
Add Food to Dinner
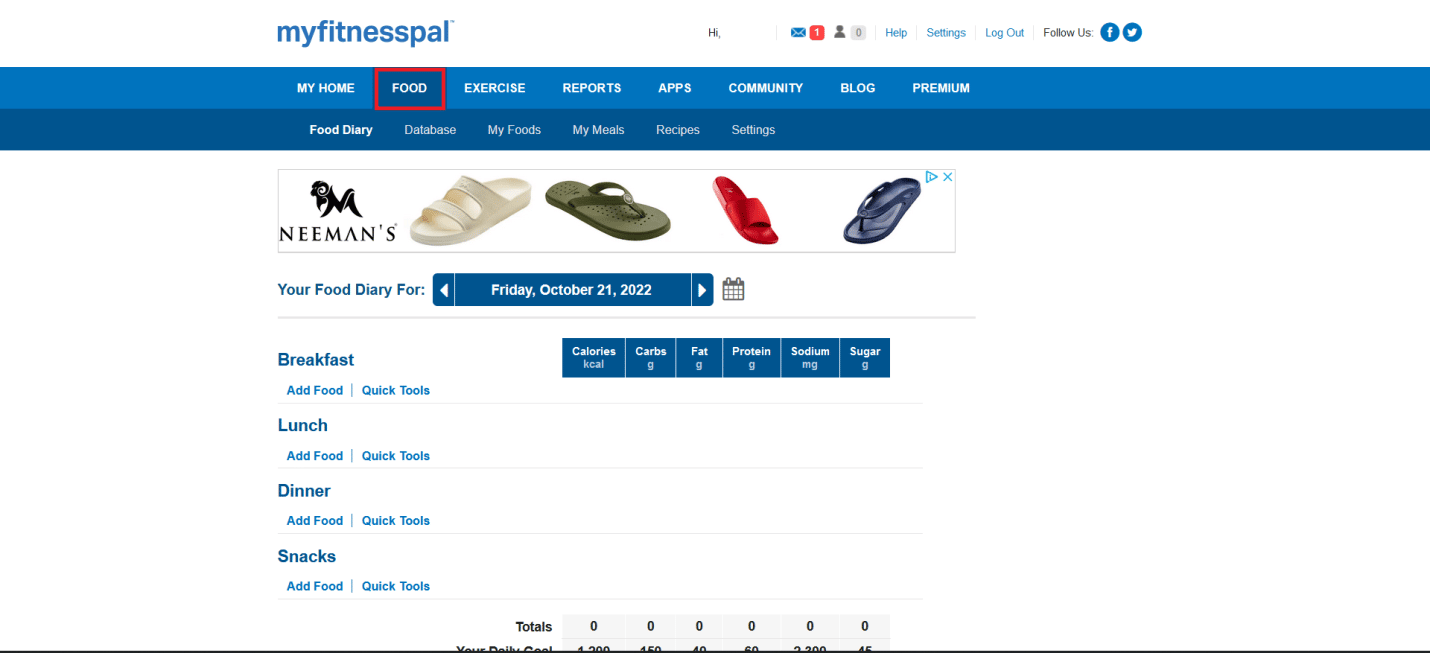click(315, 521)
